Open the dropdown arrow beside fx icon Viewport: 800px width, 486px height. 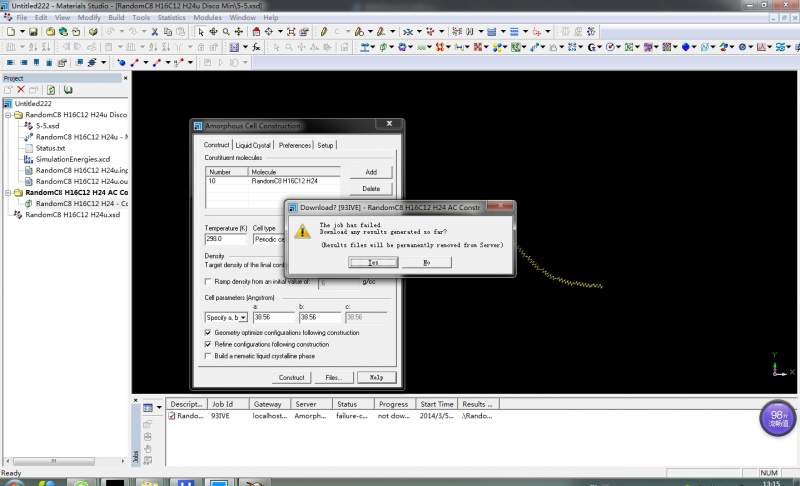245,47
